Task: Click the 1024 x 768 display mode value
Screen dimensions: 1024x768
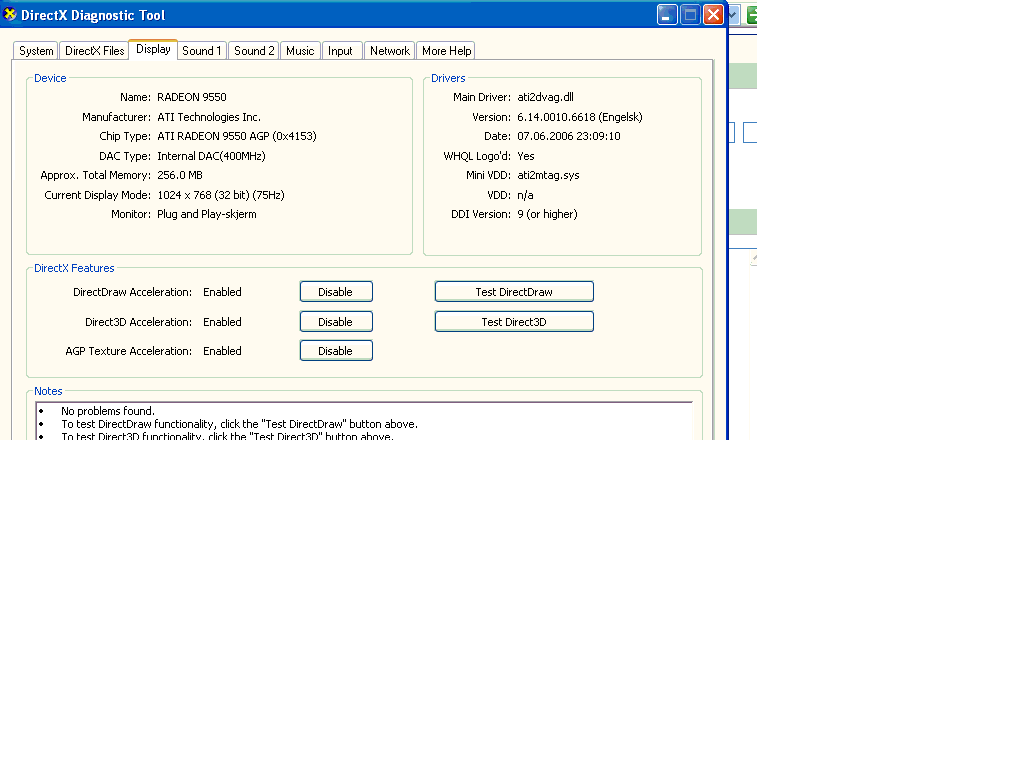Action: point(221,195)
